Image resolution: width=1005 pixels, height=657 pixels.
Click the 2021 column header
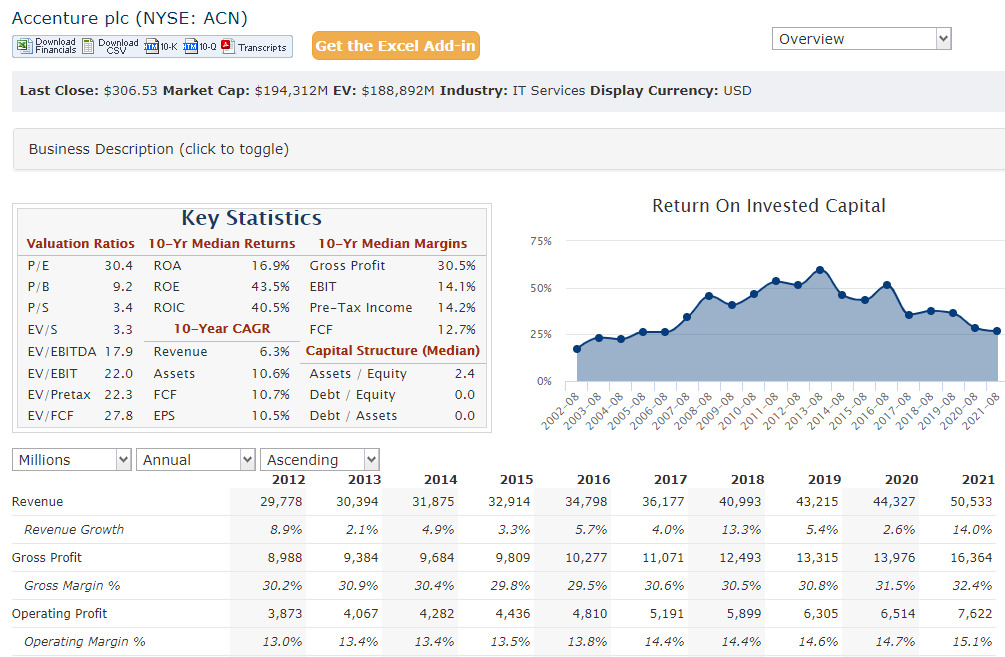point(976,480)
